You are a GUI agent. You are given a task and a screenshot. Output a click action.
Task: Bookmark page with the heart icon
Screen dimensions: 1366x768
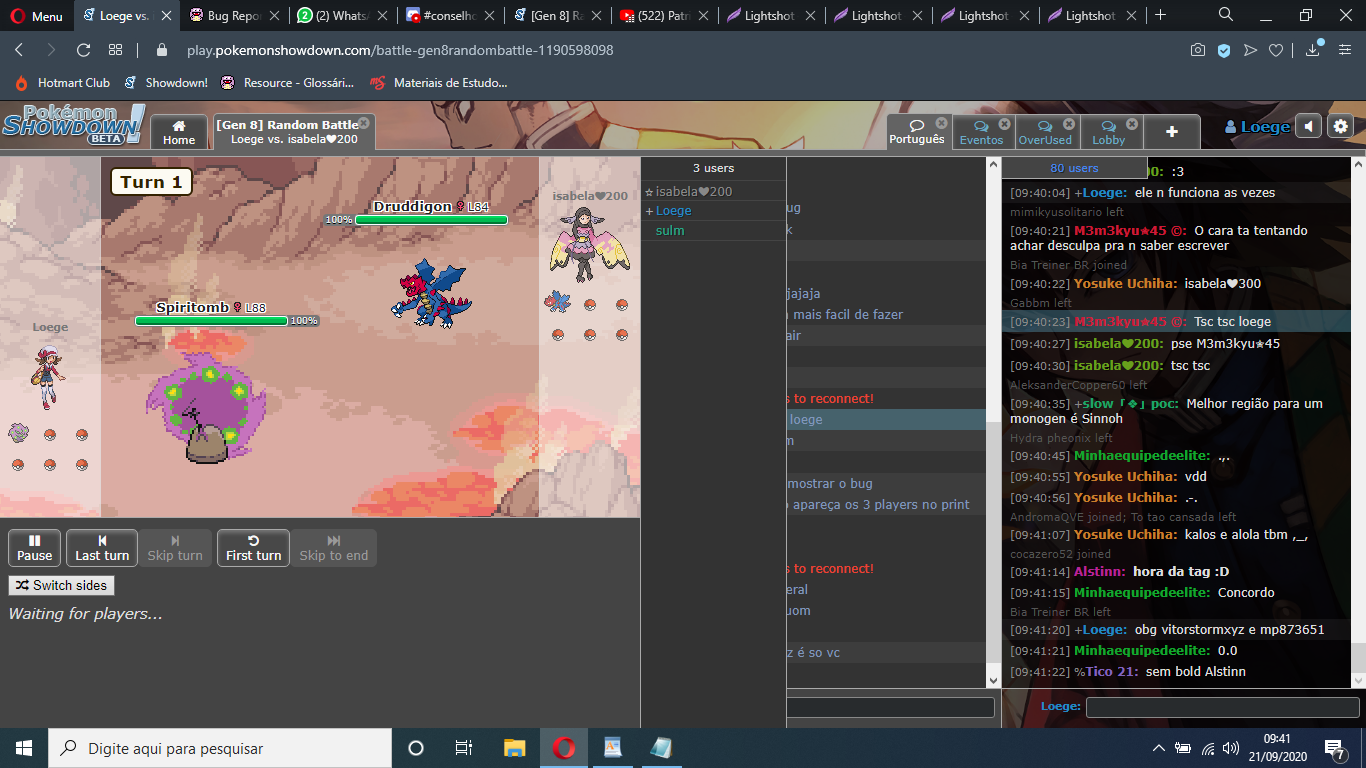[1276, 50]
